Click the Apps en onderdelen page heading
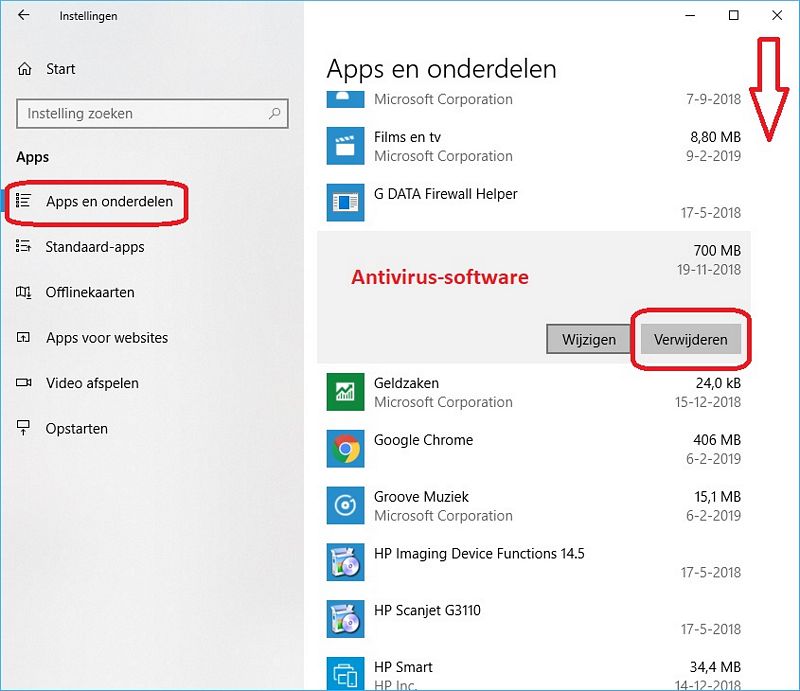 pyautogui.click(x=441, y=69)
